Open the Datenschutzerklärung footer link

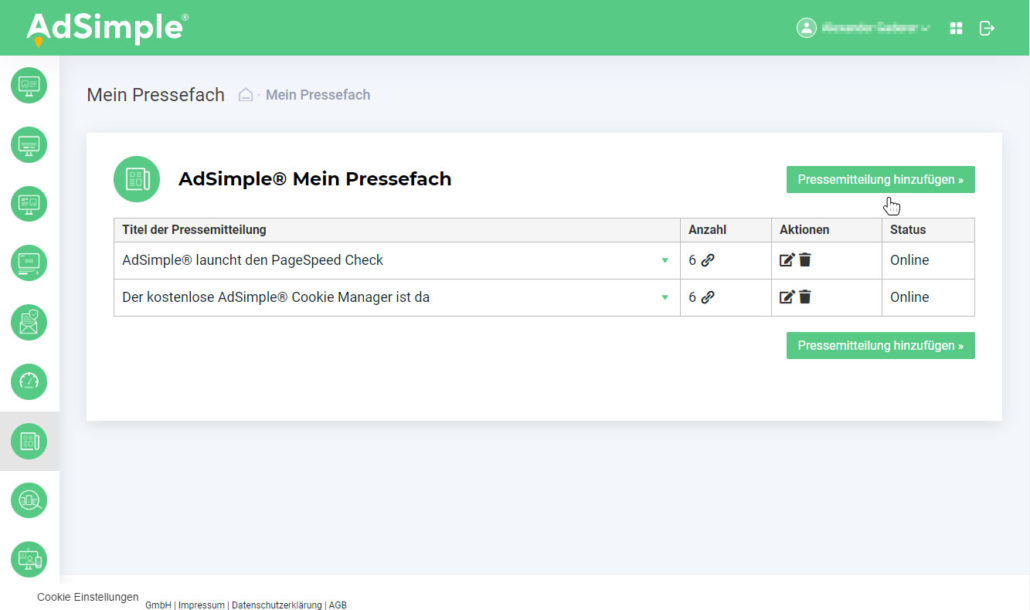coord(276,605)
